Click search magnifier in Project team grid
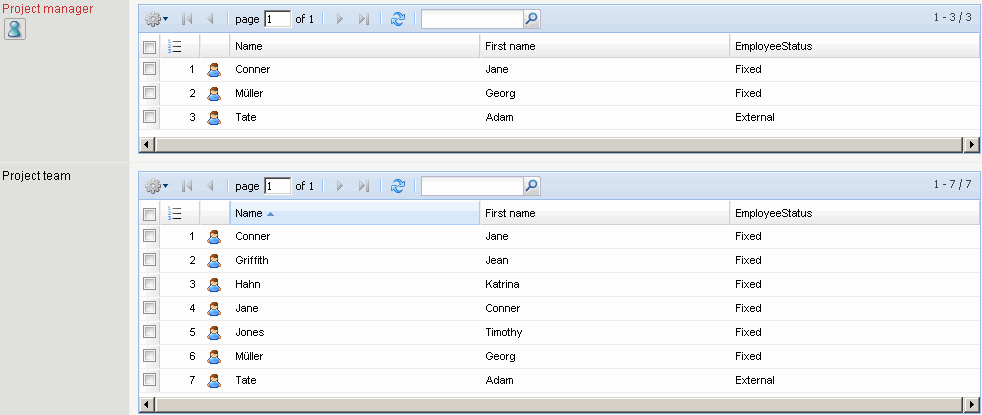Viewport: 982px width, 415px height. pyautogui.click(x=531, y=186)
